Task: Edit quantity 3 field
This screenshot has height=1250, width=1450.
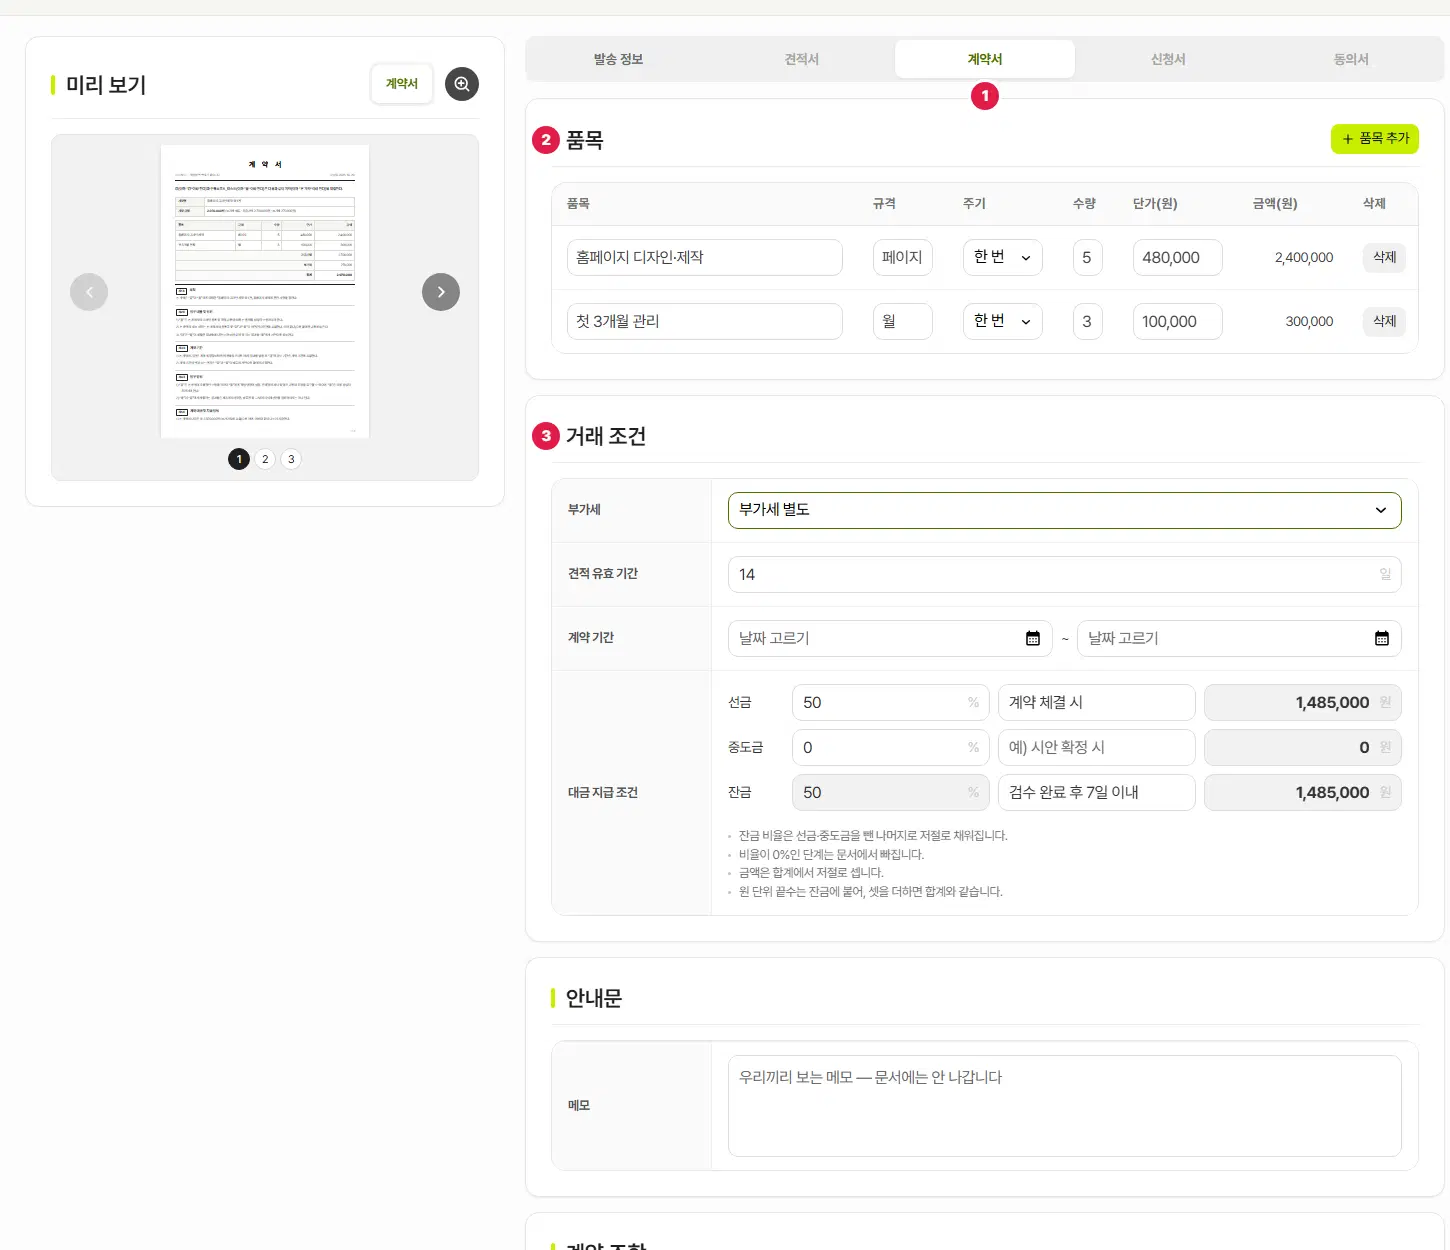Action: 1088,321
